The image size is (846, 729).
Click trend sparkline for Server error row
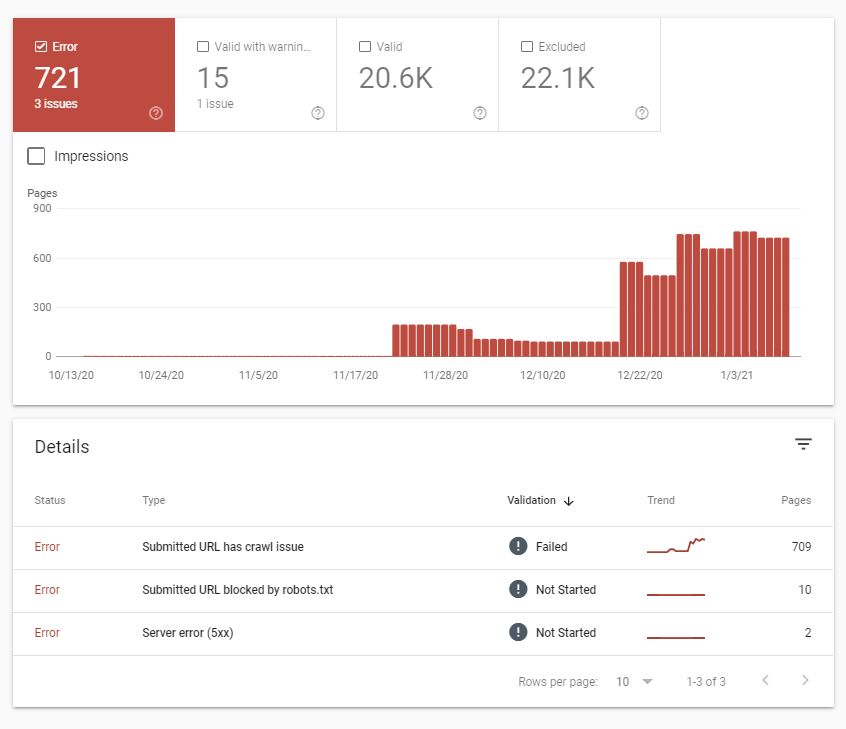pos(676,637)
